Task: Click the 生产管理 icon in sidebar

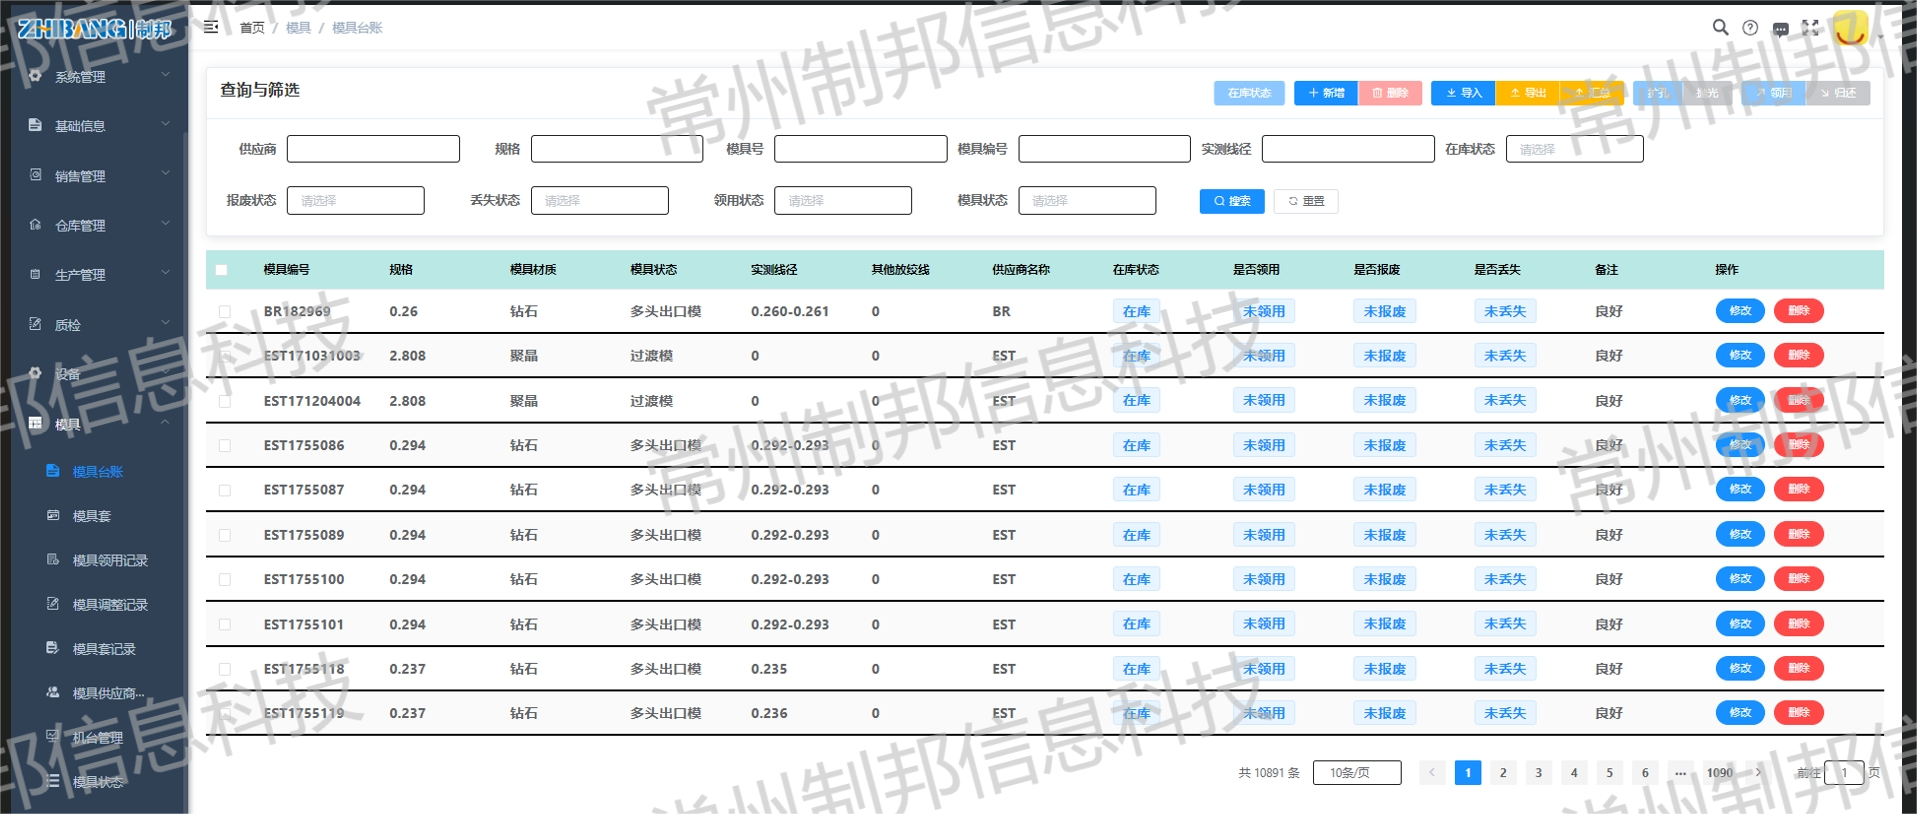Action: point(35,274)
